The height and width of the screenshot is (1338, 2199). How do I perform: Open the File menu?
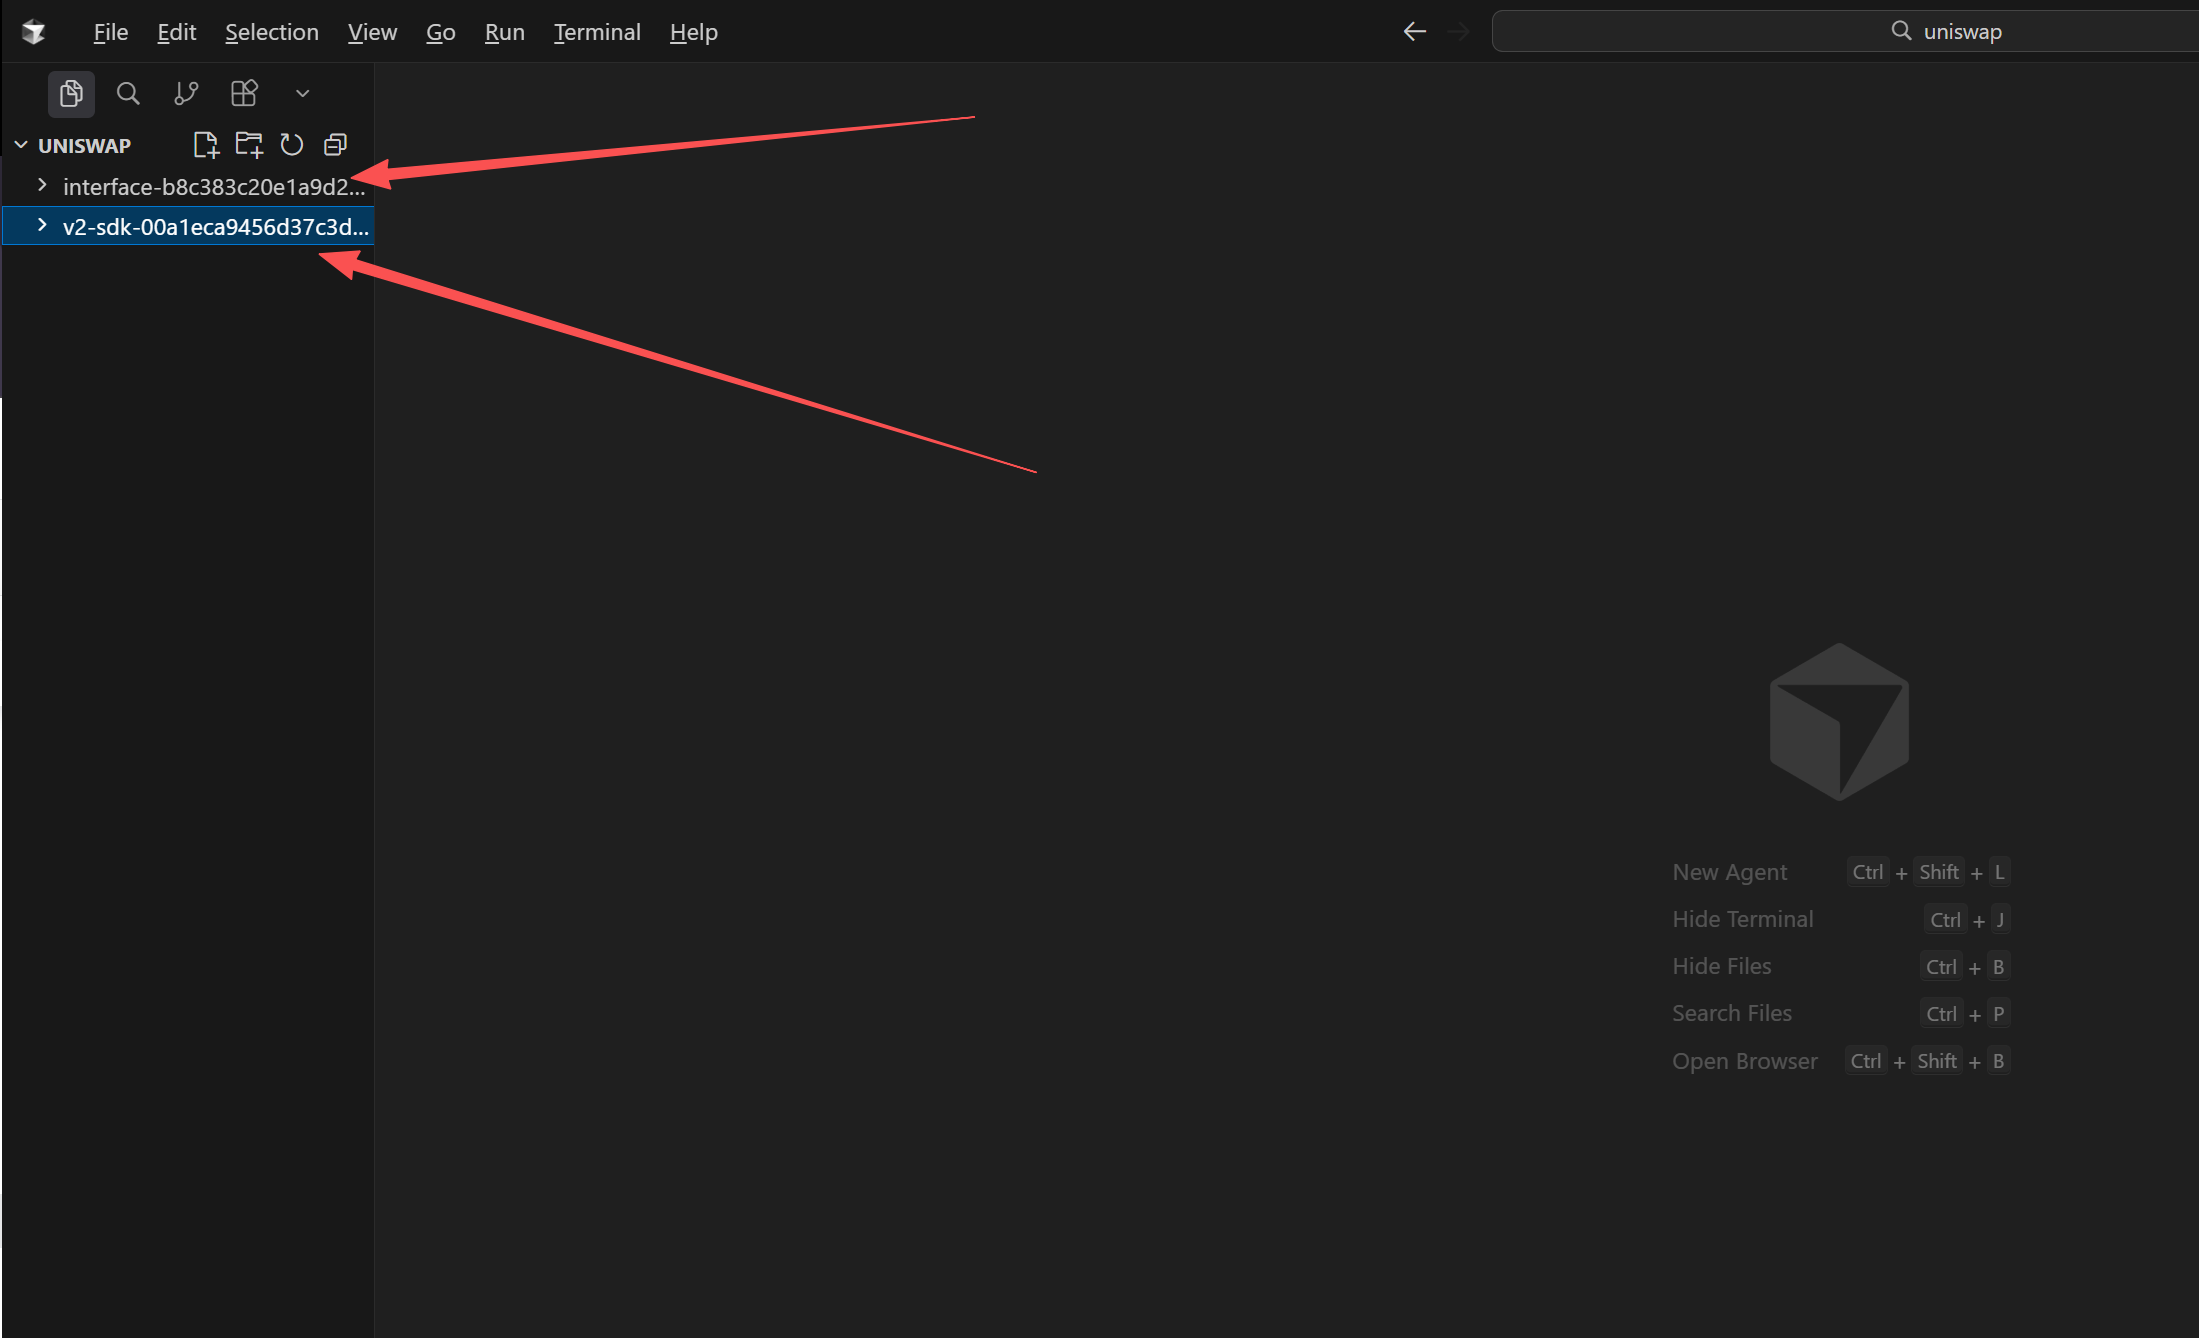tap(110, 32)
